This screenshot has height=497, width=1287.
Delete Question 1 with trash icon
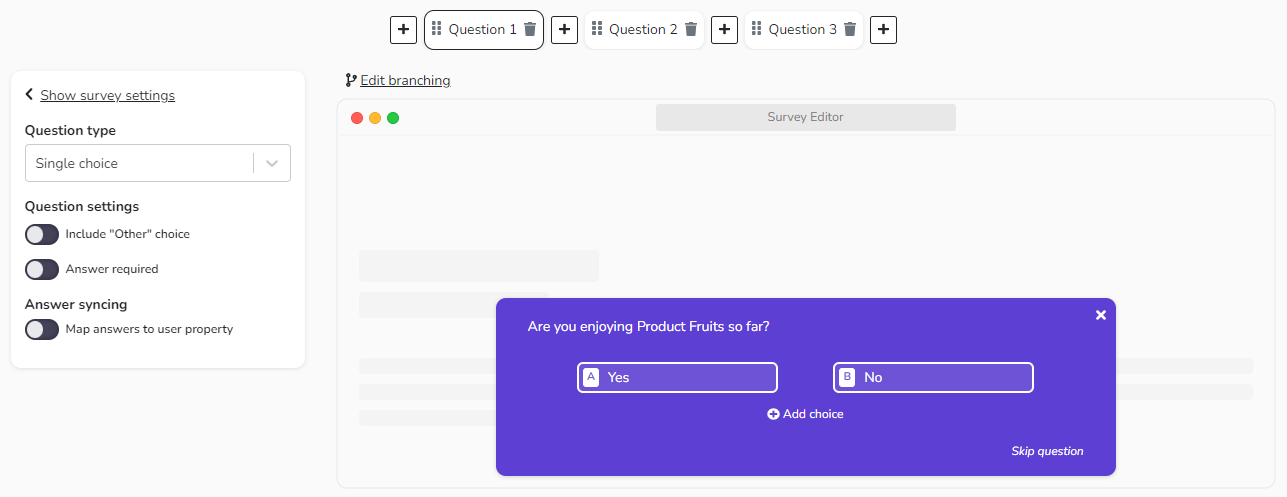click(x=530, y=30)
